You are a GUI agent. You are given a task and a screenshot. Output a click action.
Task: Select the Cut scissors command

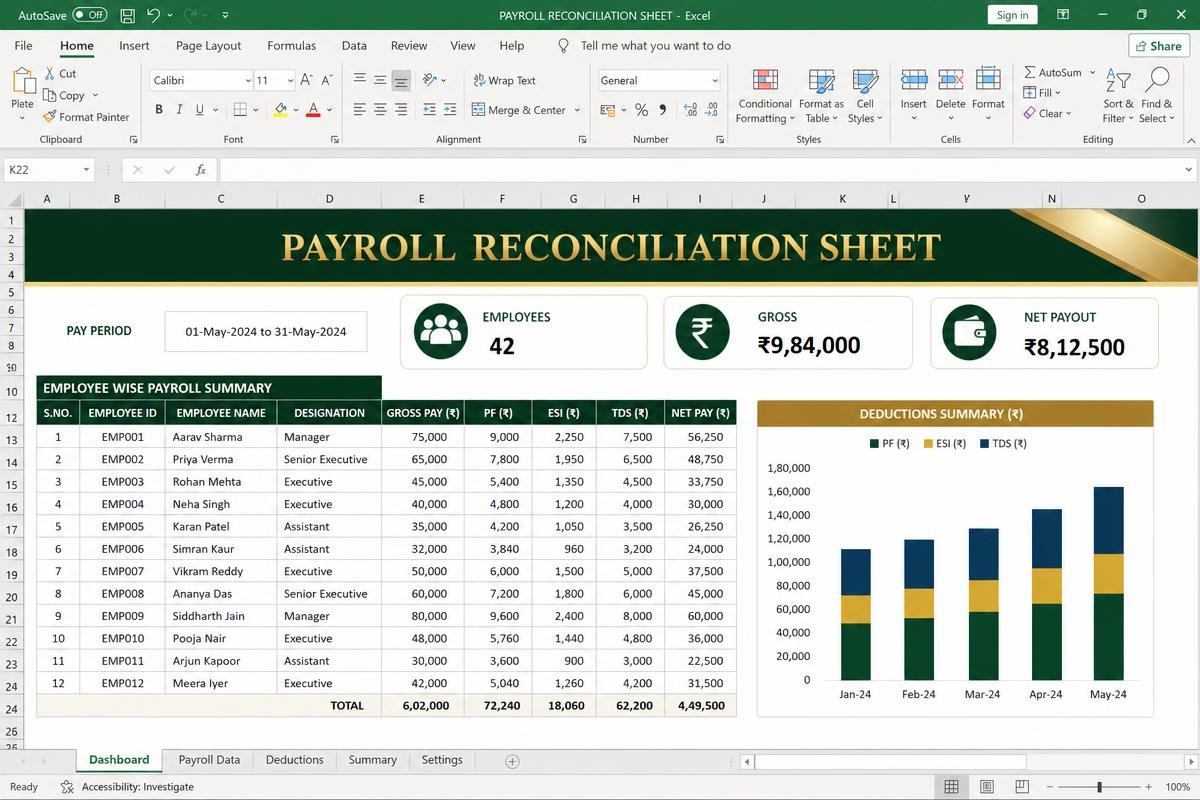(60, 73)
